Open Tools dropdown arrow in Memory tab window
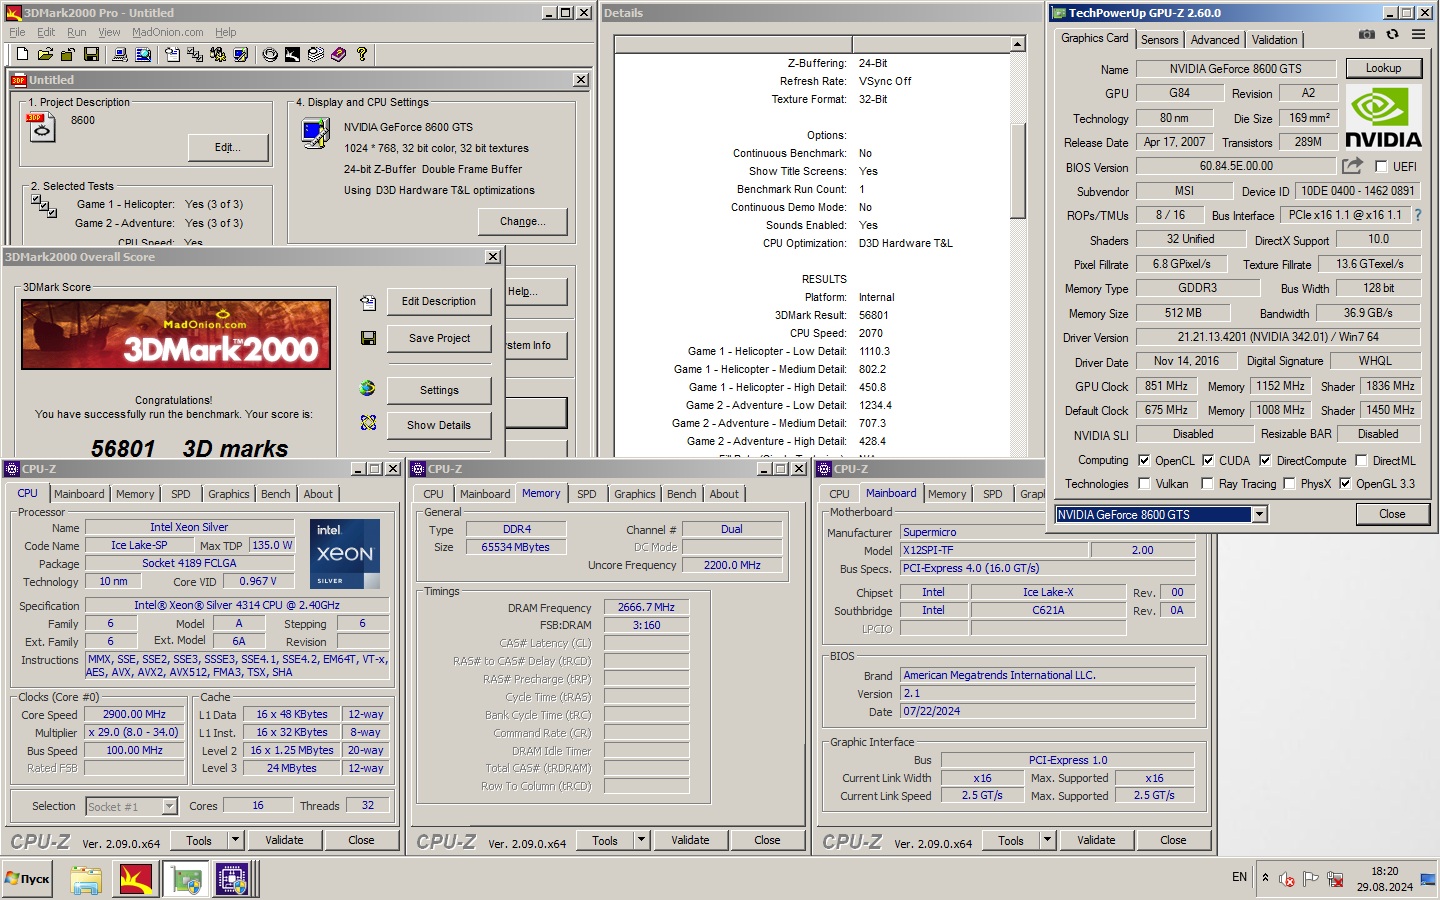Viewport: 1440px width, 900px height. point(641,840)
